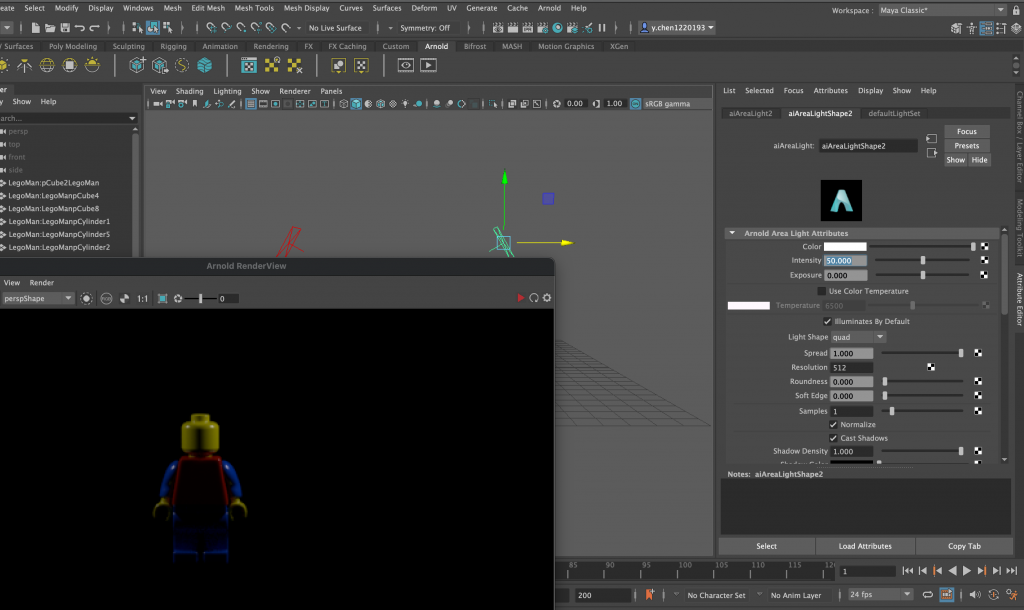This screenshot has height=610, width=1024.
Task: Click the 1:1 zoom button in RenderView
Action: pyautogui.click(x=142, y=298)
